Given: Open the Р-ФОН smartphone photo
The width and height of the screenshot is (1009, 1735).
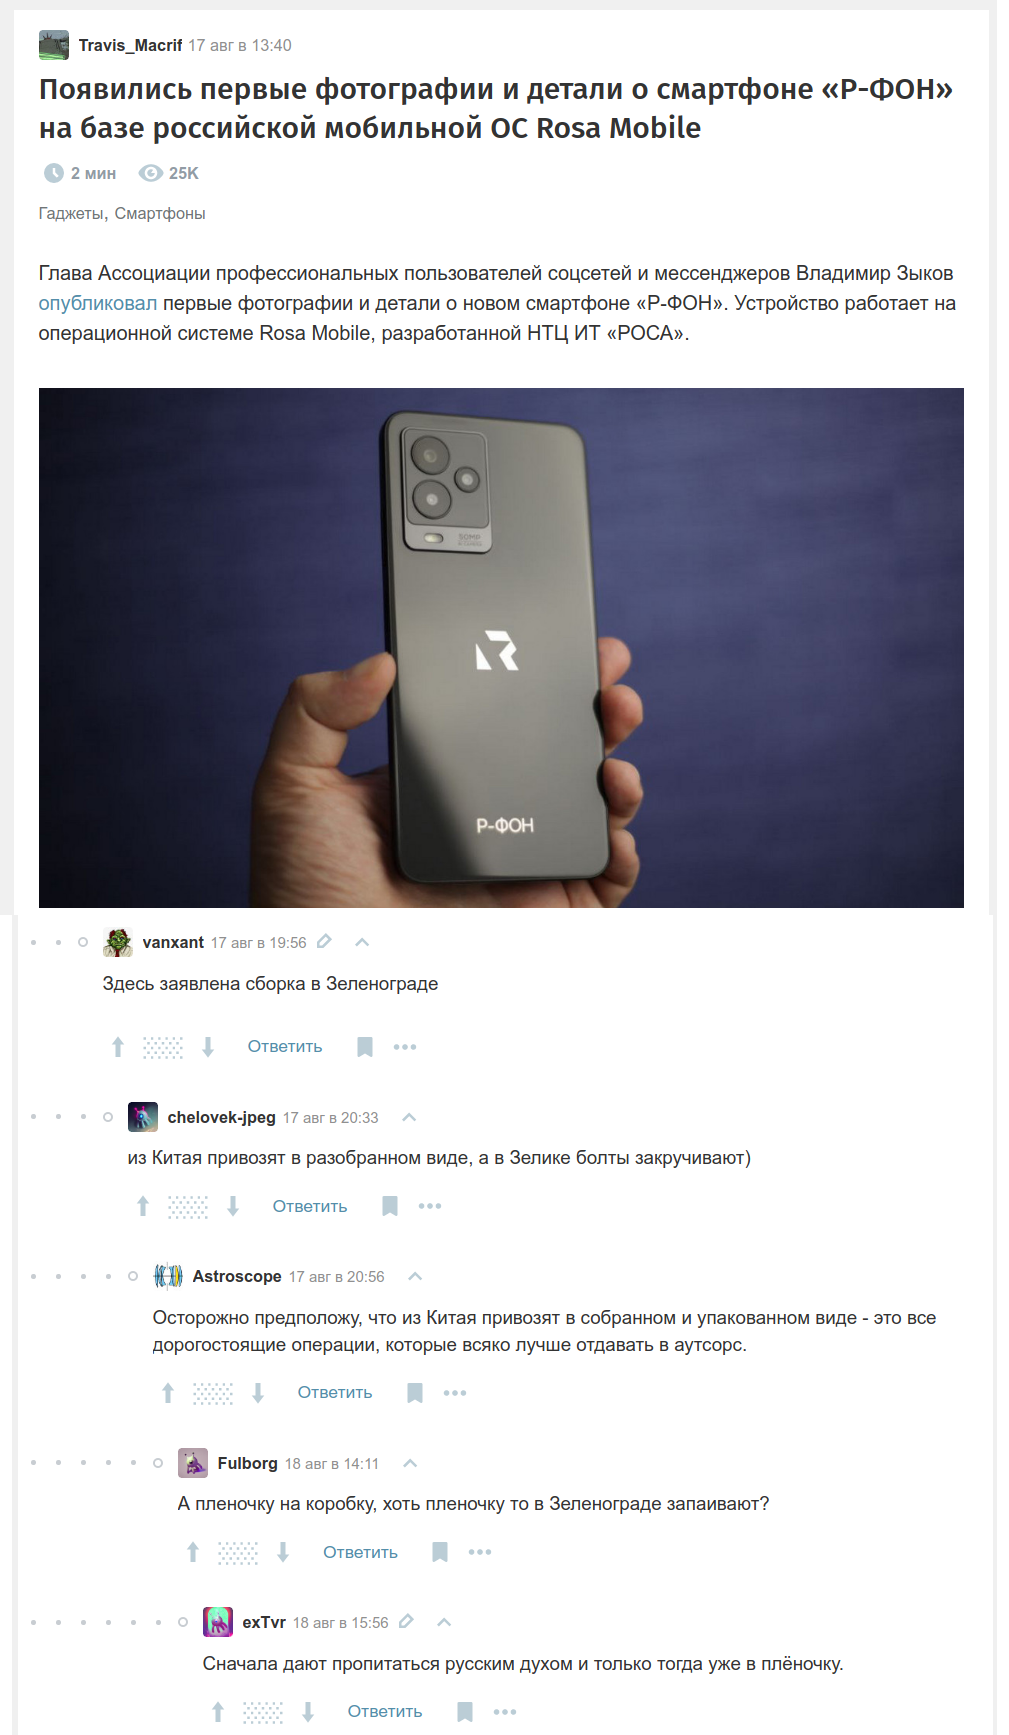Looking at the screenshot, I should click(501, 647).
